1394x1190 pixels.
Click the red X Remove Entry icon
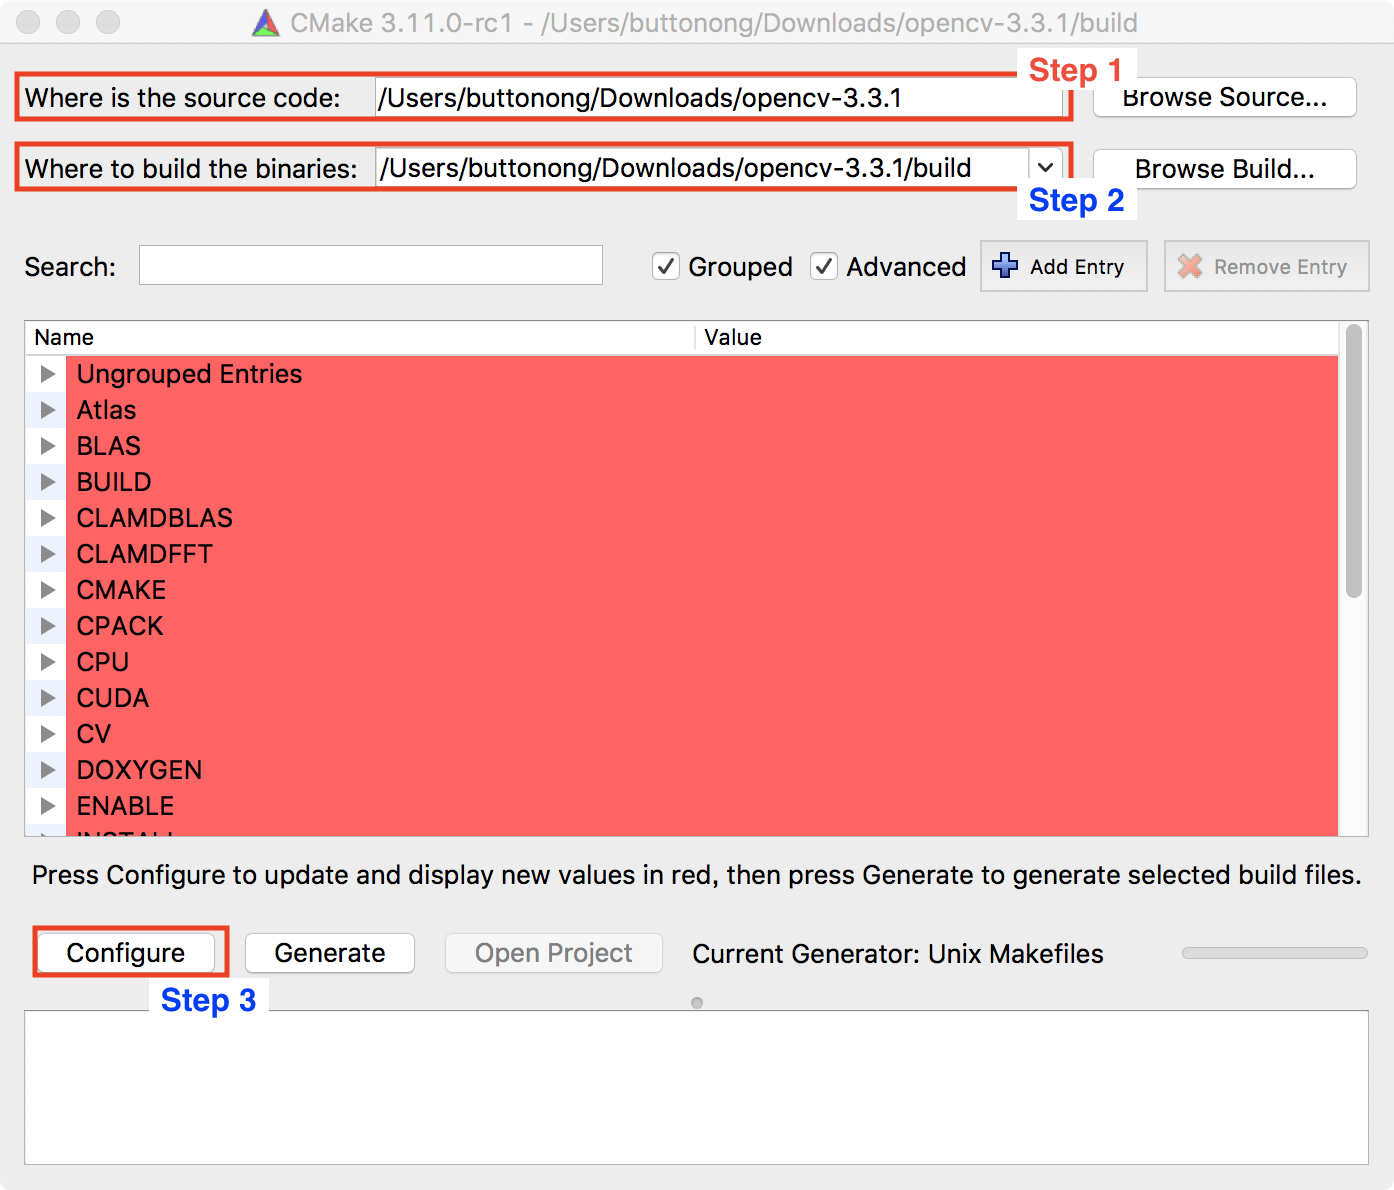(1189, 266)
